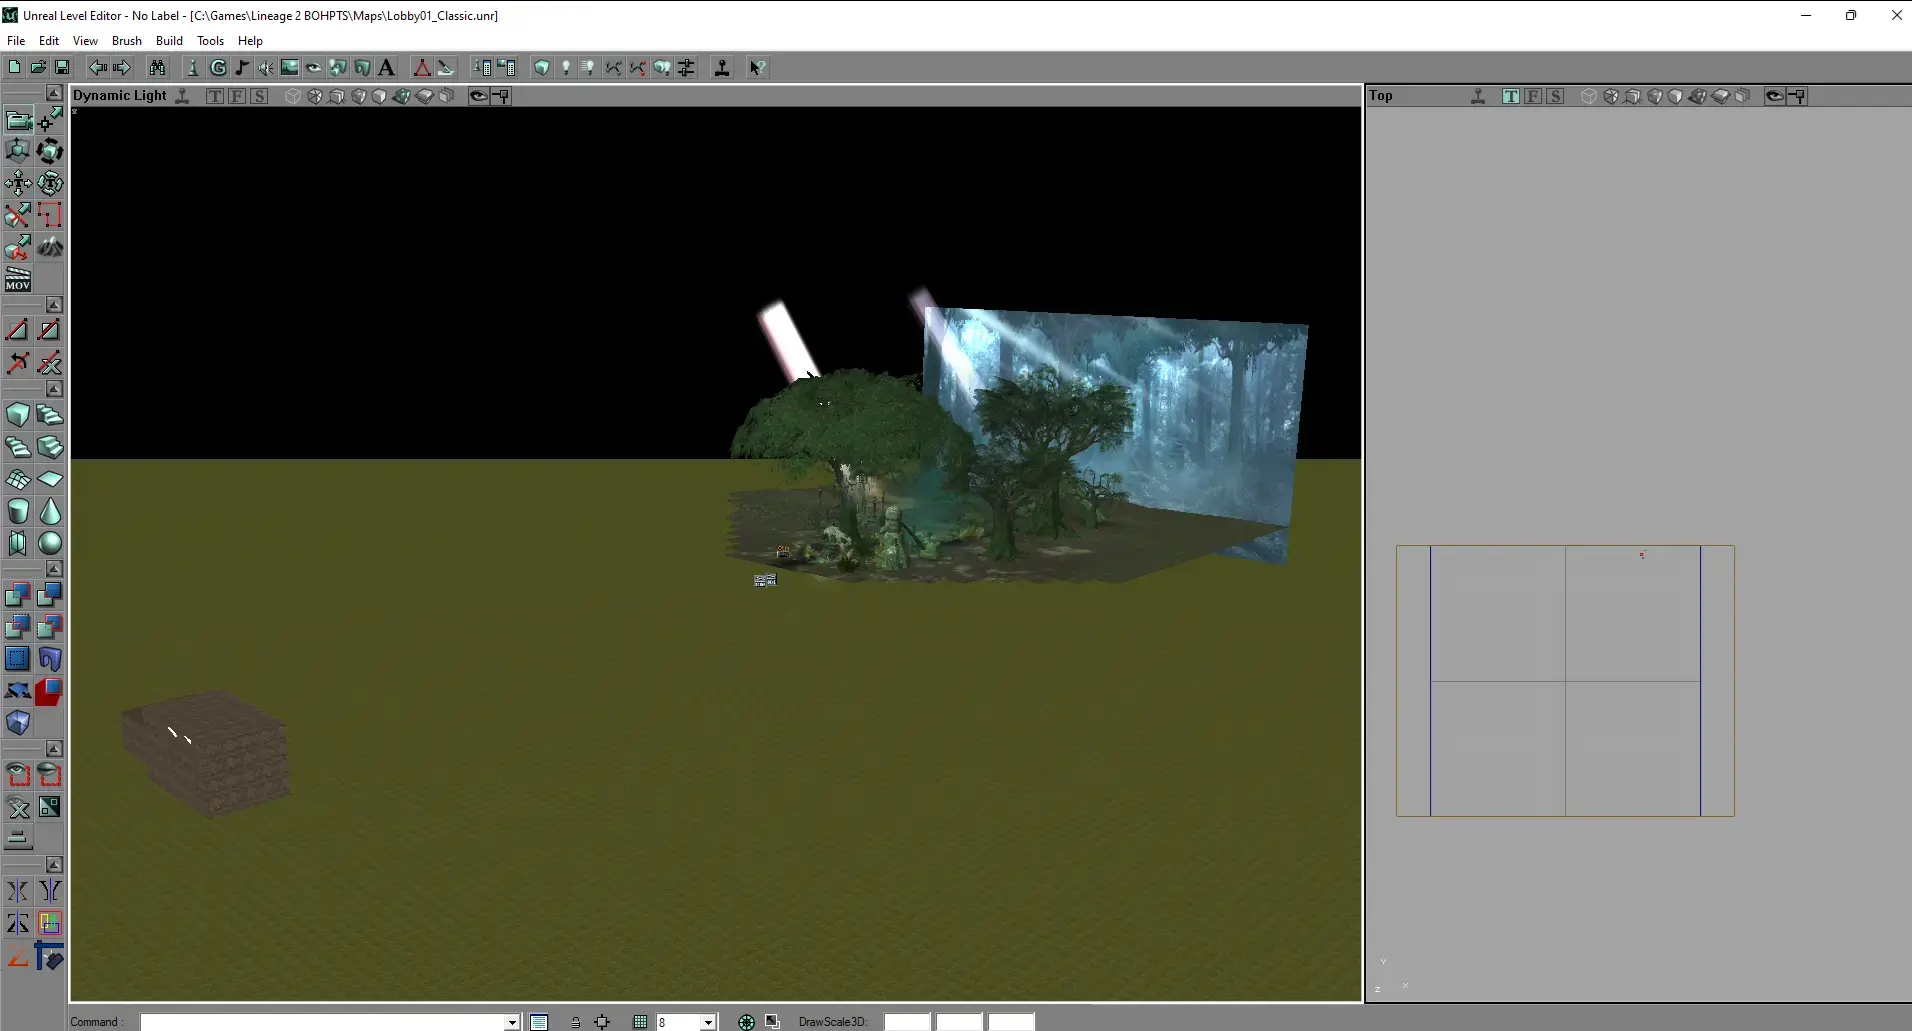The image size is (1912, 1031).
Task: Select the Texture Pan tool
Action: [x=18, y=183]
